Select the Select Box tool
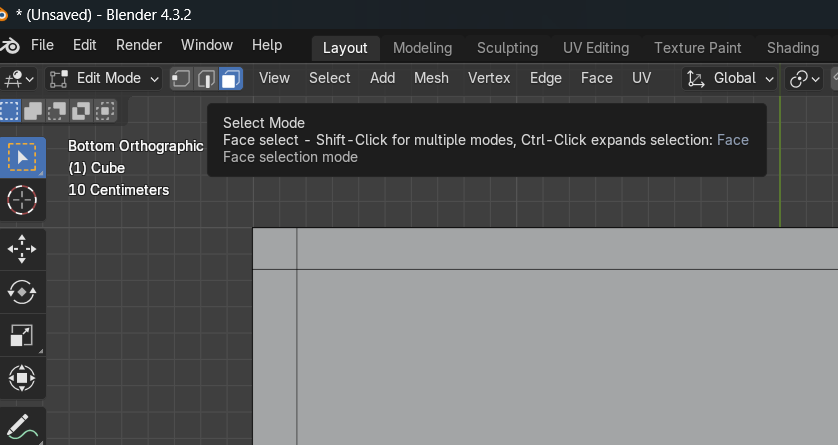This screenshot has height=445, width=838. coord(21,157)
